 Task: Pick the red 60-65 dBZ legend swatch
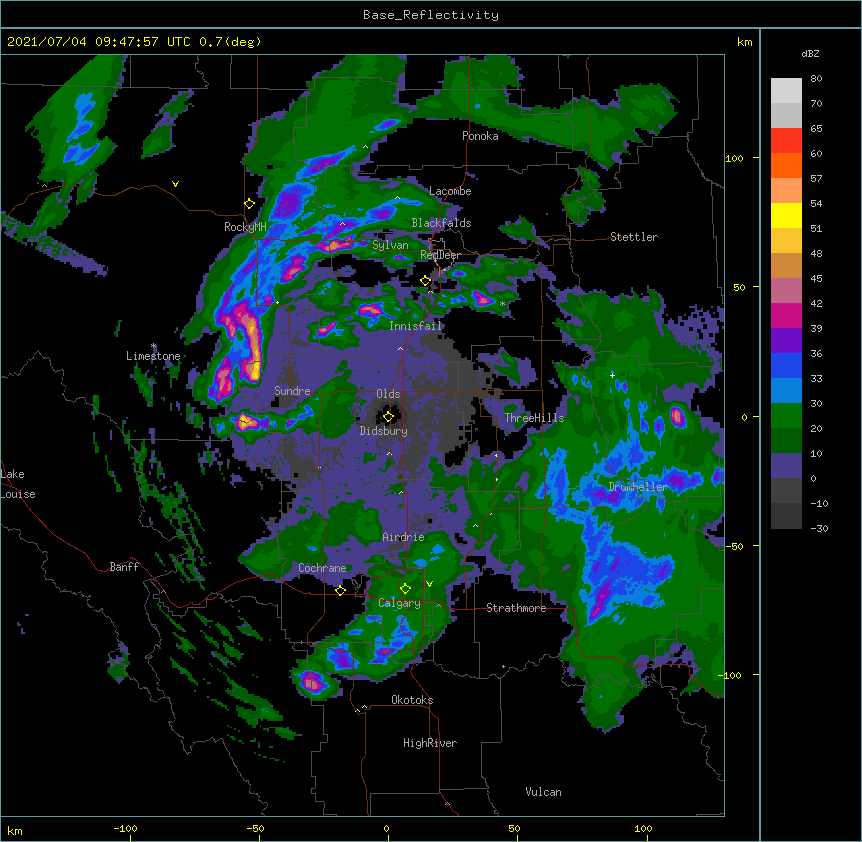[x=786, y=141]
